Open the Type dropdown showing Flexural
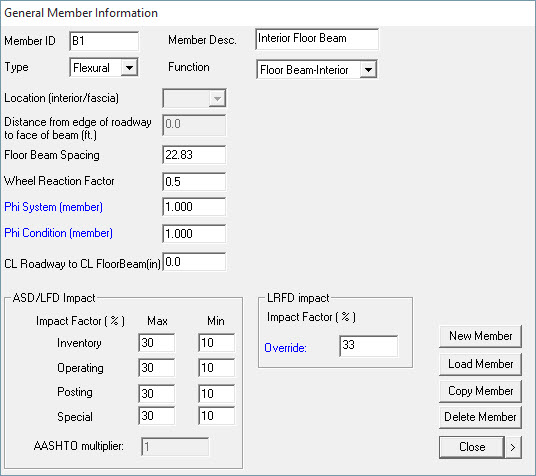This screenshot has height=476, width=536. pos(129,67)
